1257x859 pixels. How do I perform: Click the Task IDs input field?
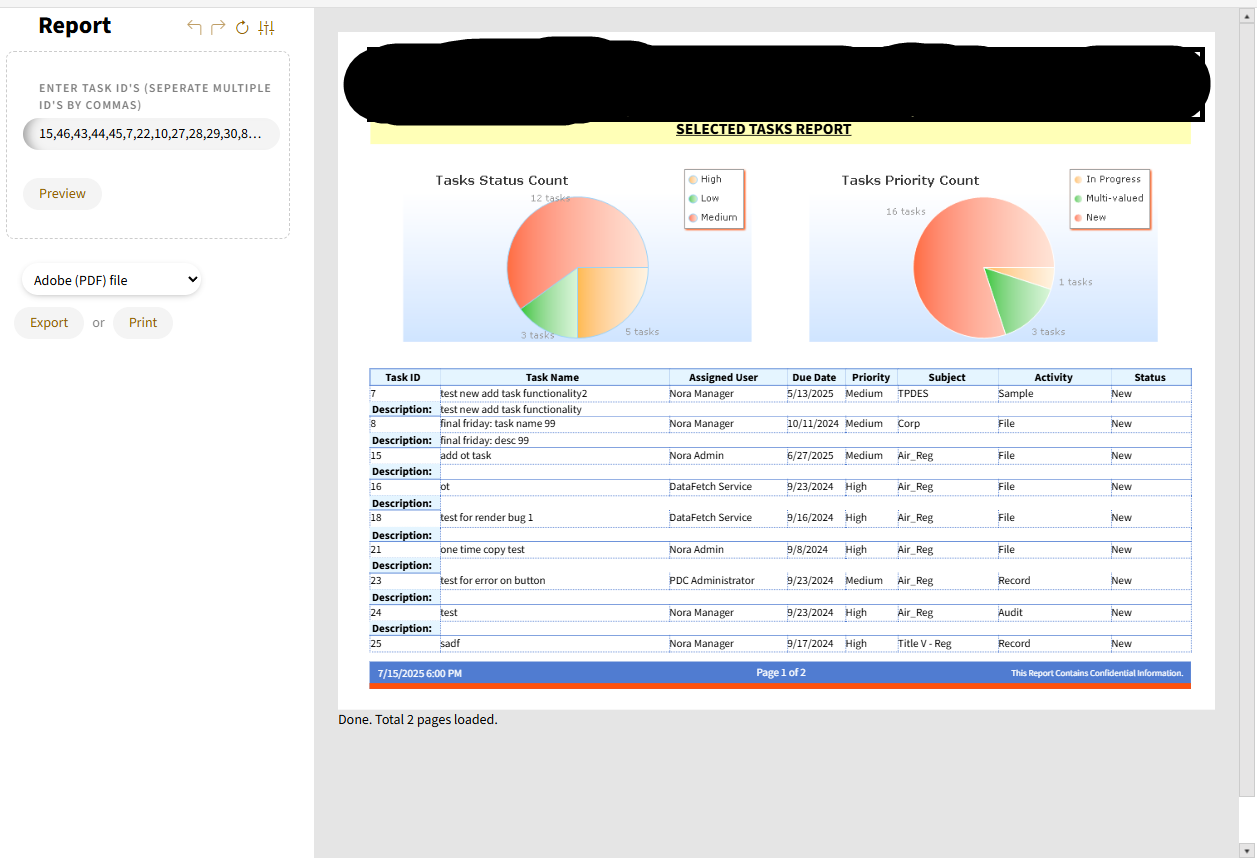[x=150, y=134]
